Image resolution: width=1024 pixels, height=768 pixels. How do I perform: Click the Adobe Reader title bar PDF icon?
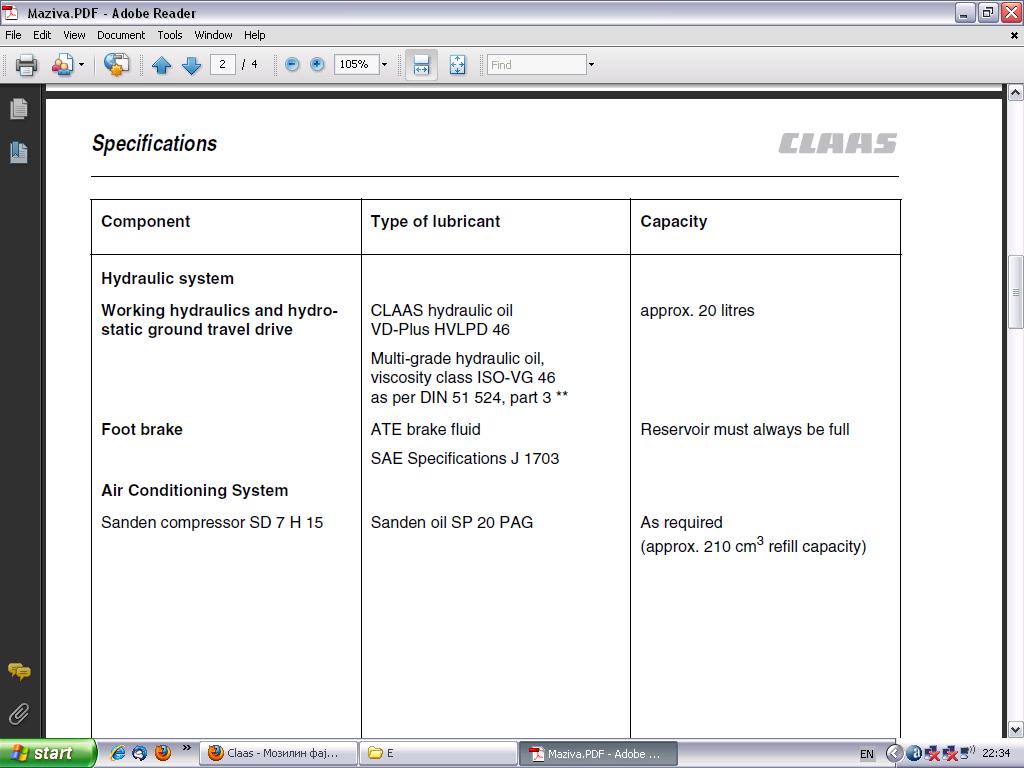click(x=10, y=12)
